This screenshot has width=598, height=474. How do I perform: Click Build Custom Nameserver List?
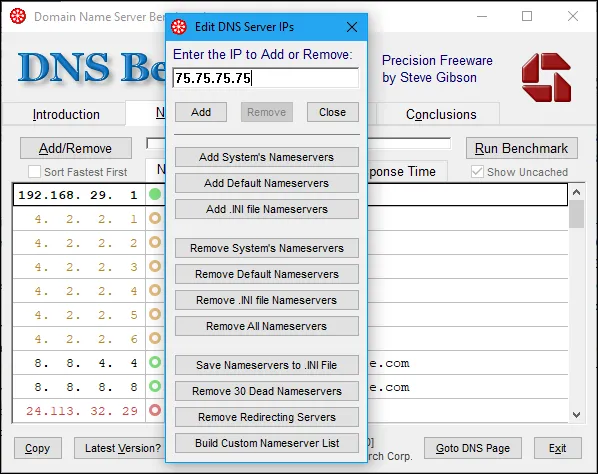pos(267,443)
